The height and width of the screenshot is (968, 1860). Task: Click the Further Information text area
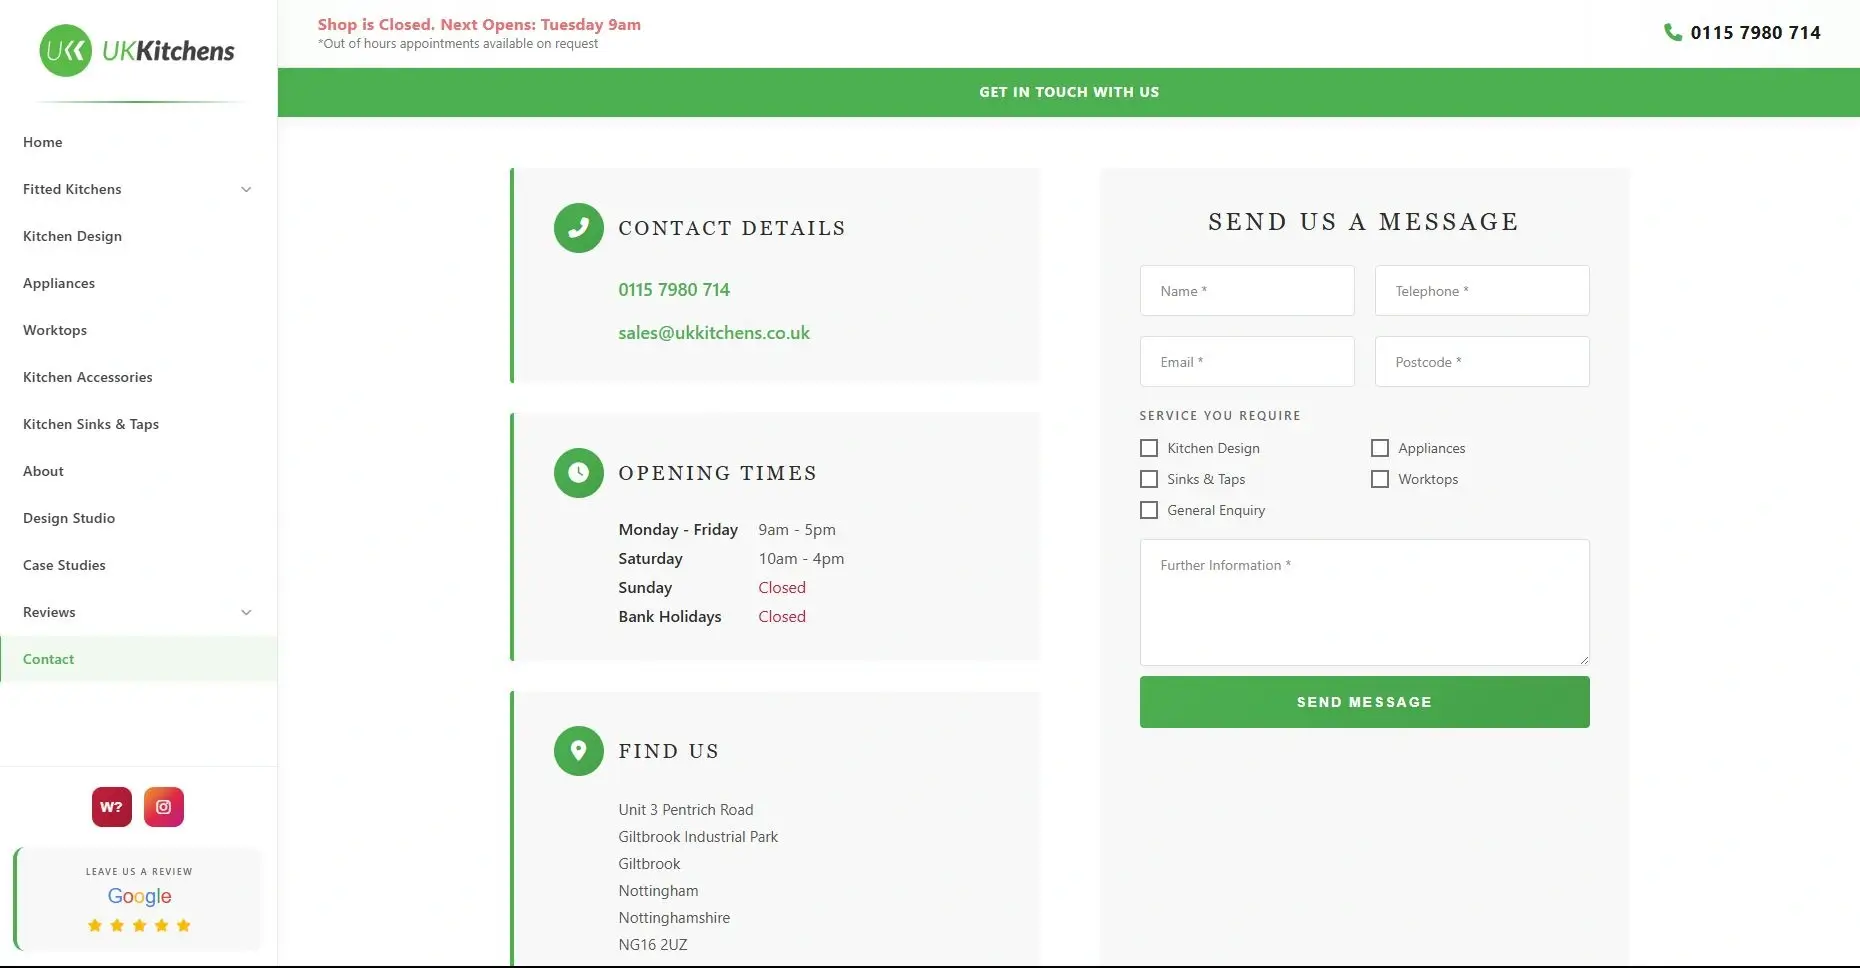1364,603
